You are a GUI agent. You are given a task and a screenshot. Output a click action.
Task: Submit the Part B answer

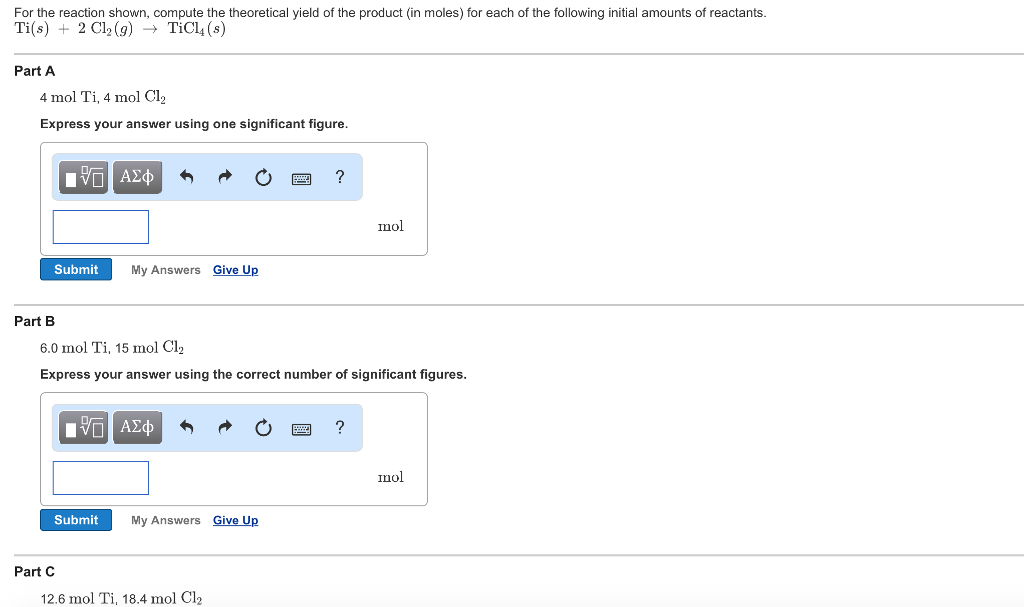(x=76, y=520)
